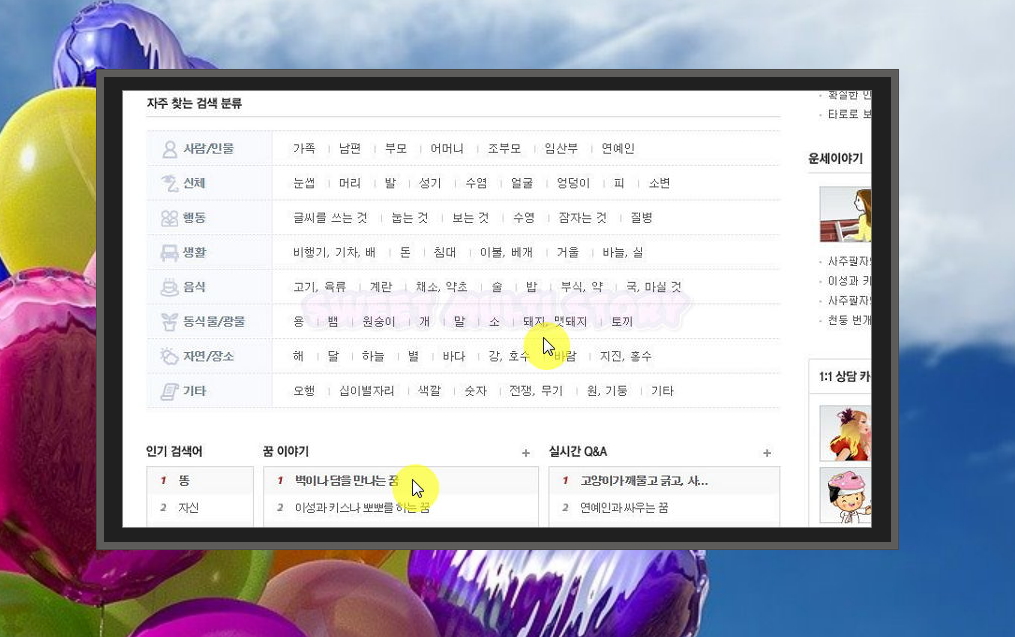
Task: Click the 동식물/광물 category label
Action: [x=214, y=321]
